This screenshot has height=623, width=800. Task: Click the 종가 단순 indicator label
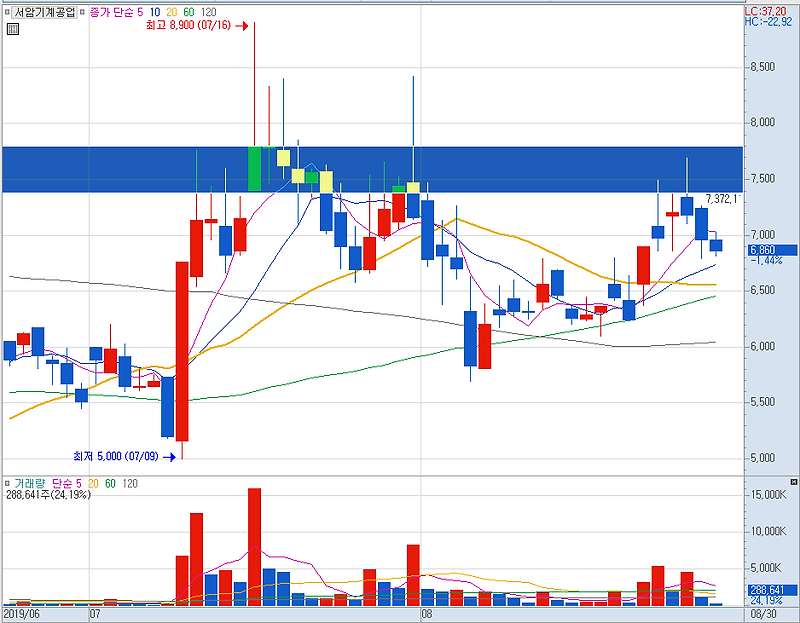tap(112, 12)
